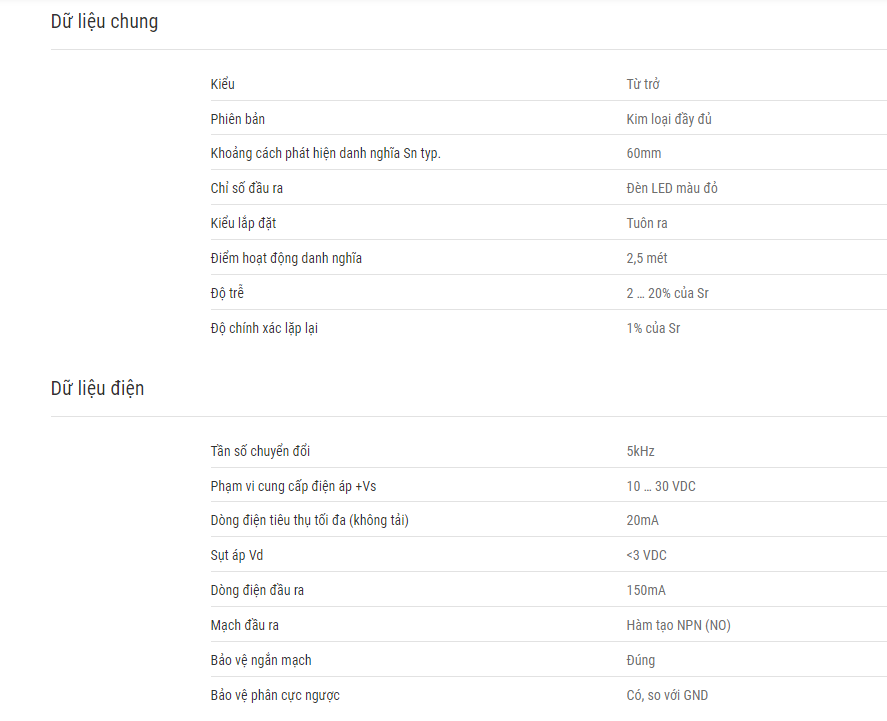Click the "60mm" detection distance value
The image size is (887, 721).
pyautogui.click(x=644, y=153)
